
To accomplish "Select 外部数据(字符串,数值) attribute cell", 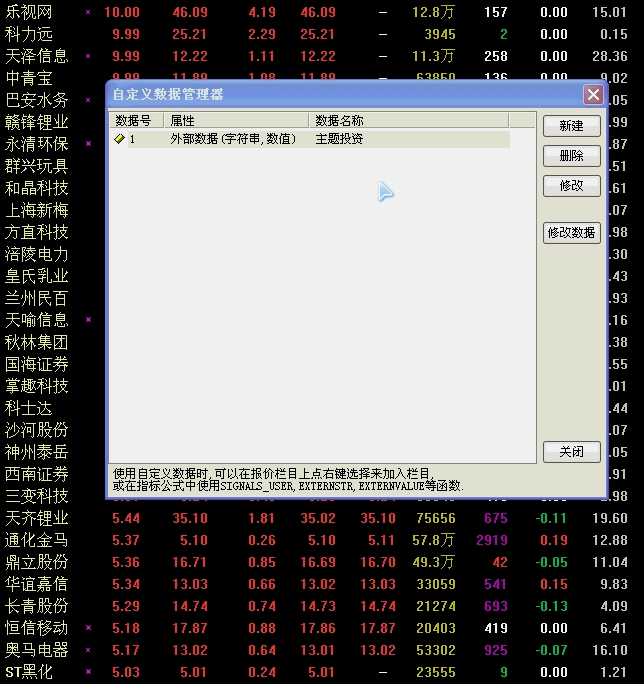I will point(233,139).
